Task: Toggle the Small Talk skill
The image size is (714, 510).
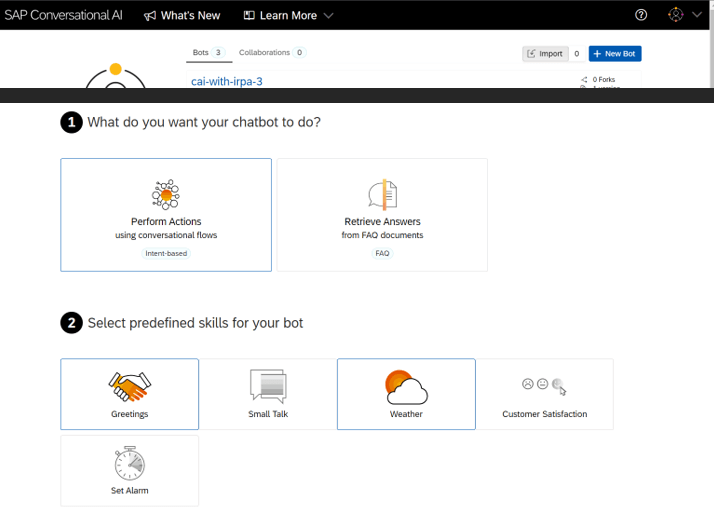Action: coord(268,394)
